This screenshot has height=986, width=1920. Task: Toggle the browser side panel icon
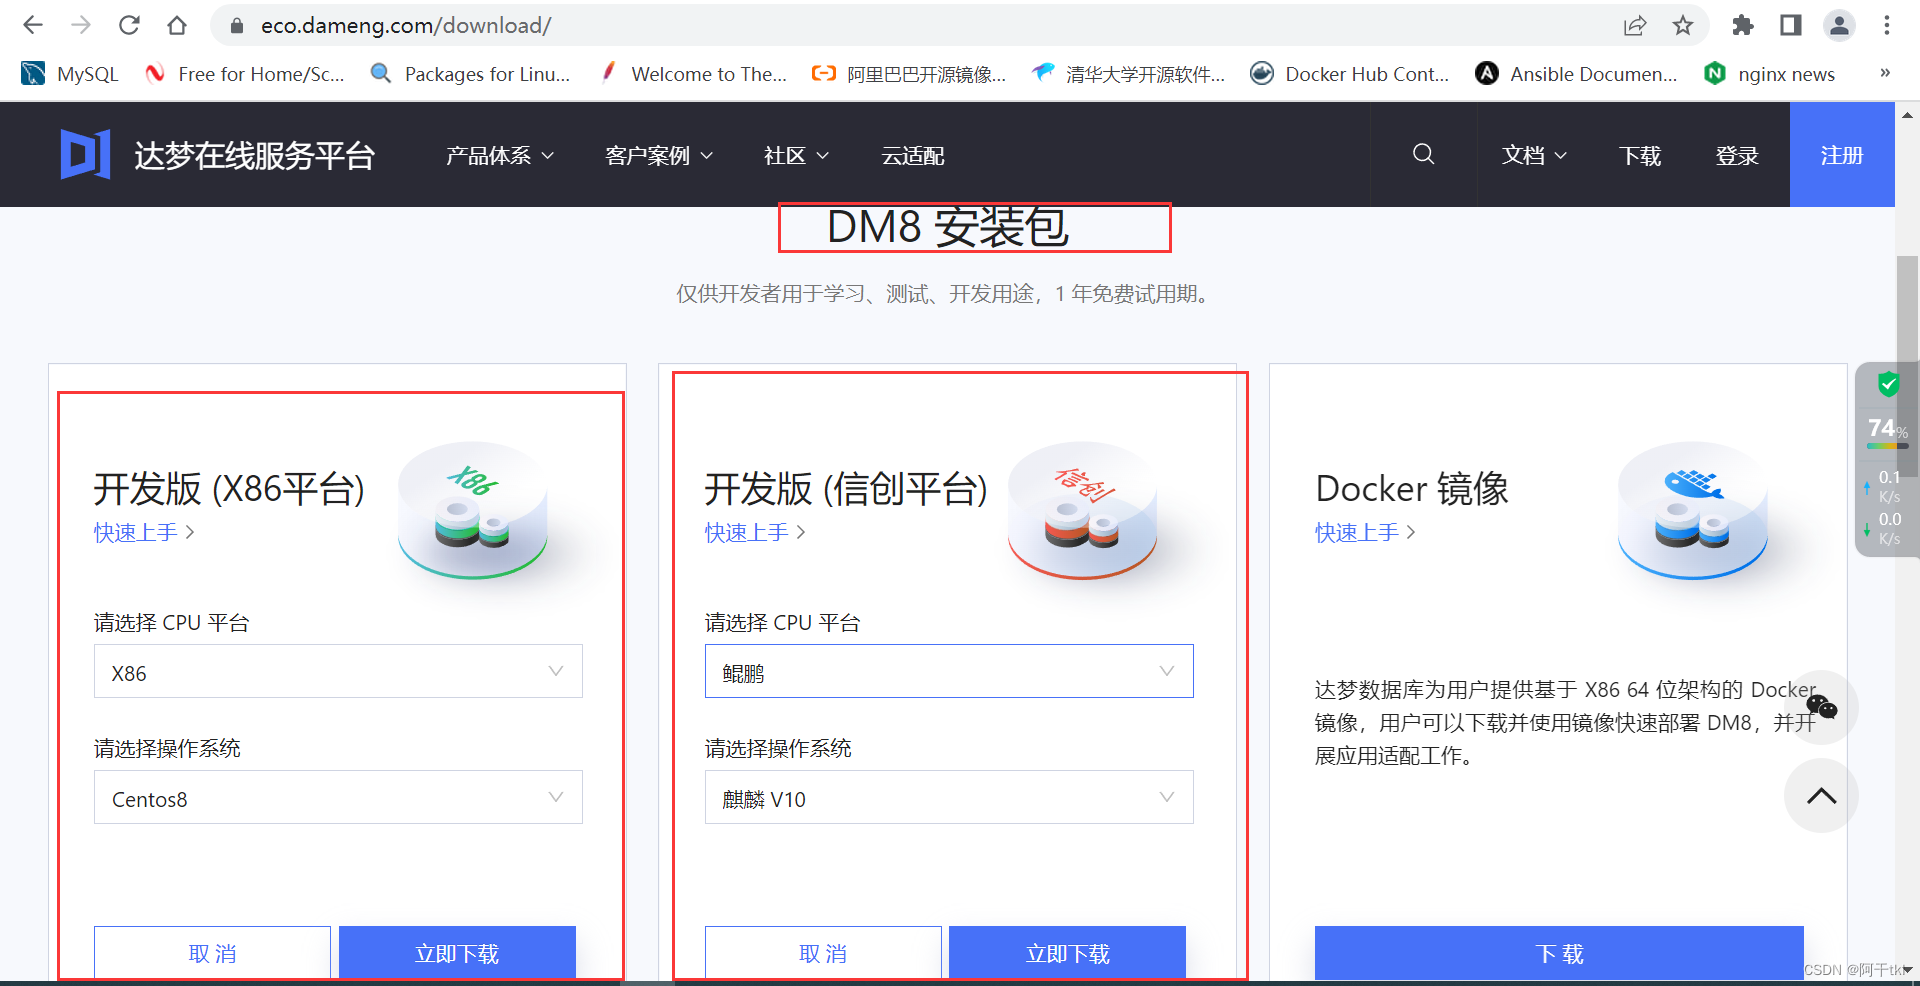(1791, 25)
